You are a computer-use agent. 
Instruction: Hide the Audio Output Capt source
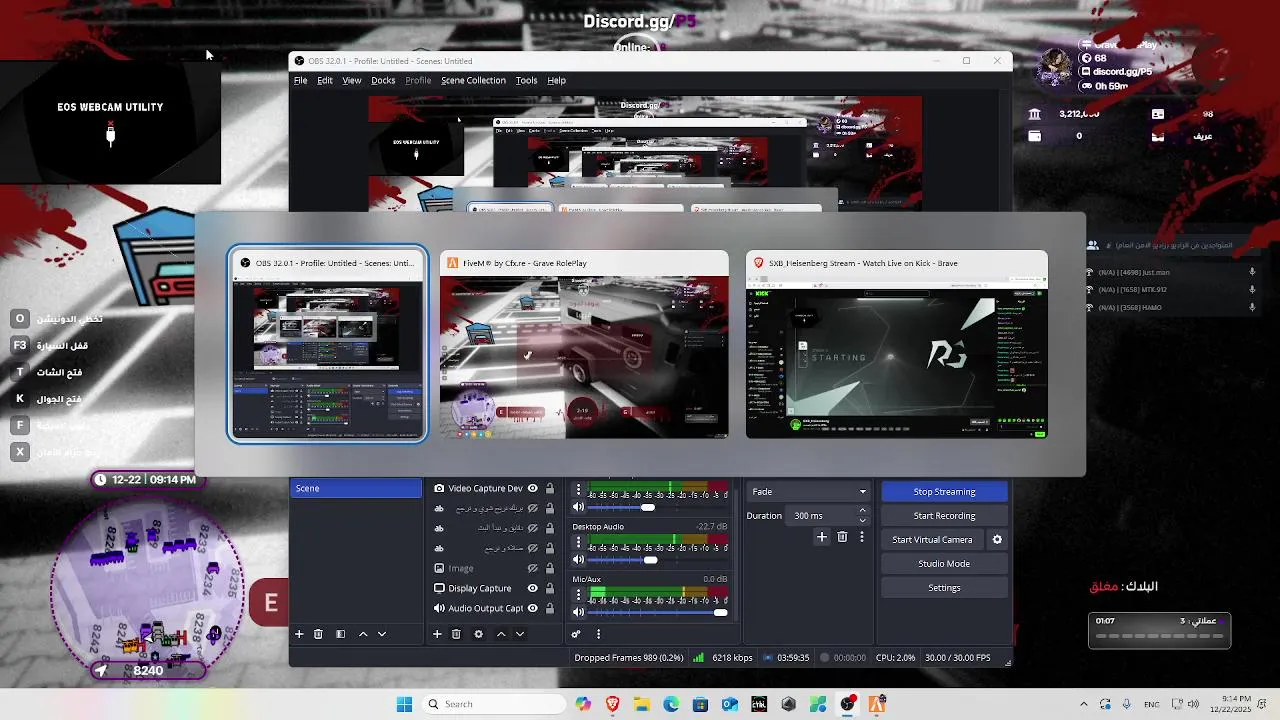point(533,608)
